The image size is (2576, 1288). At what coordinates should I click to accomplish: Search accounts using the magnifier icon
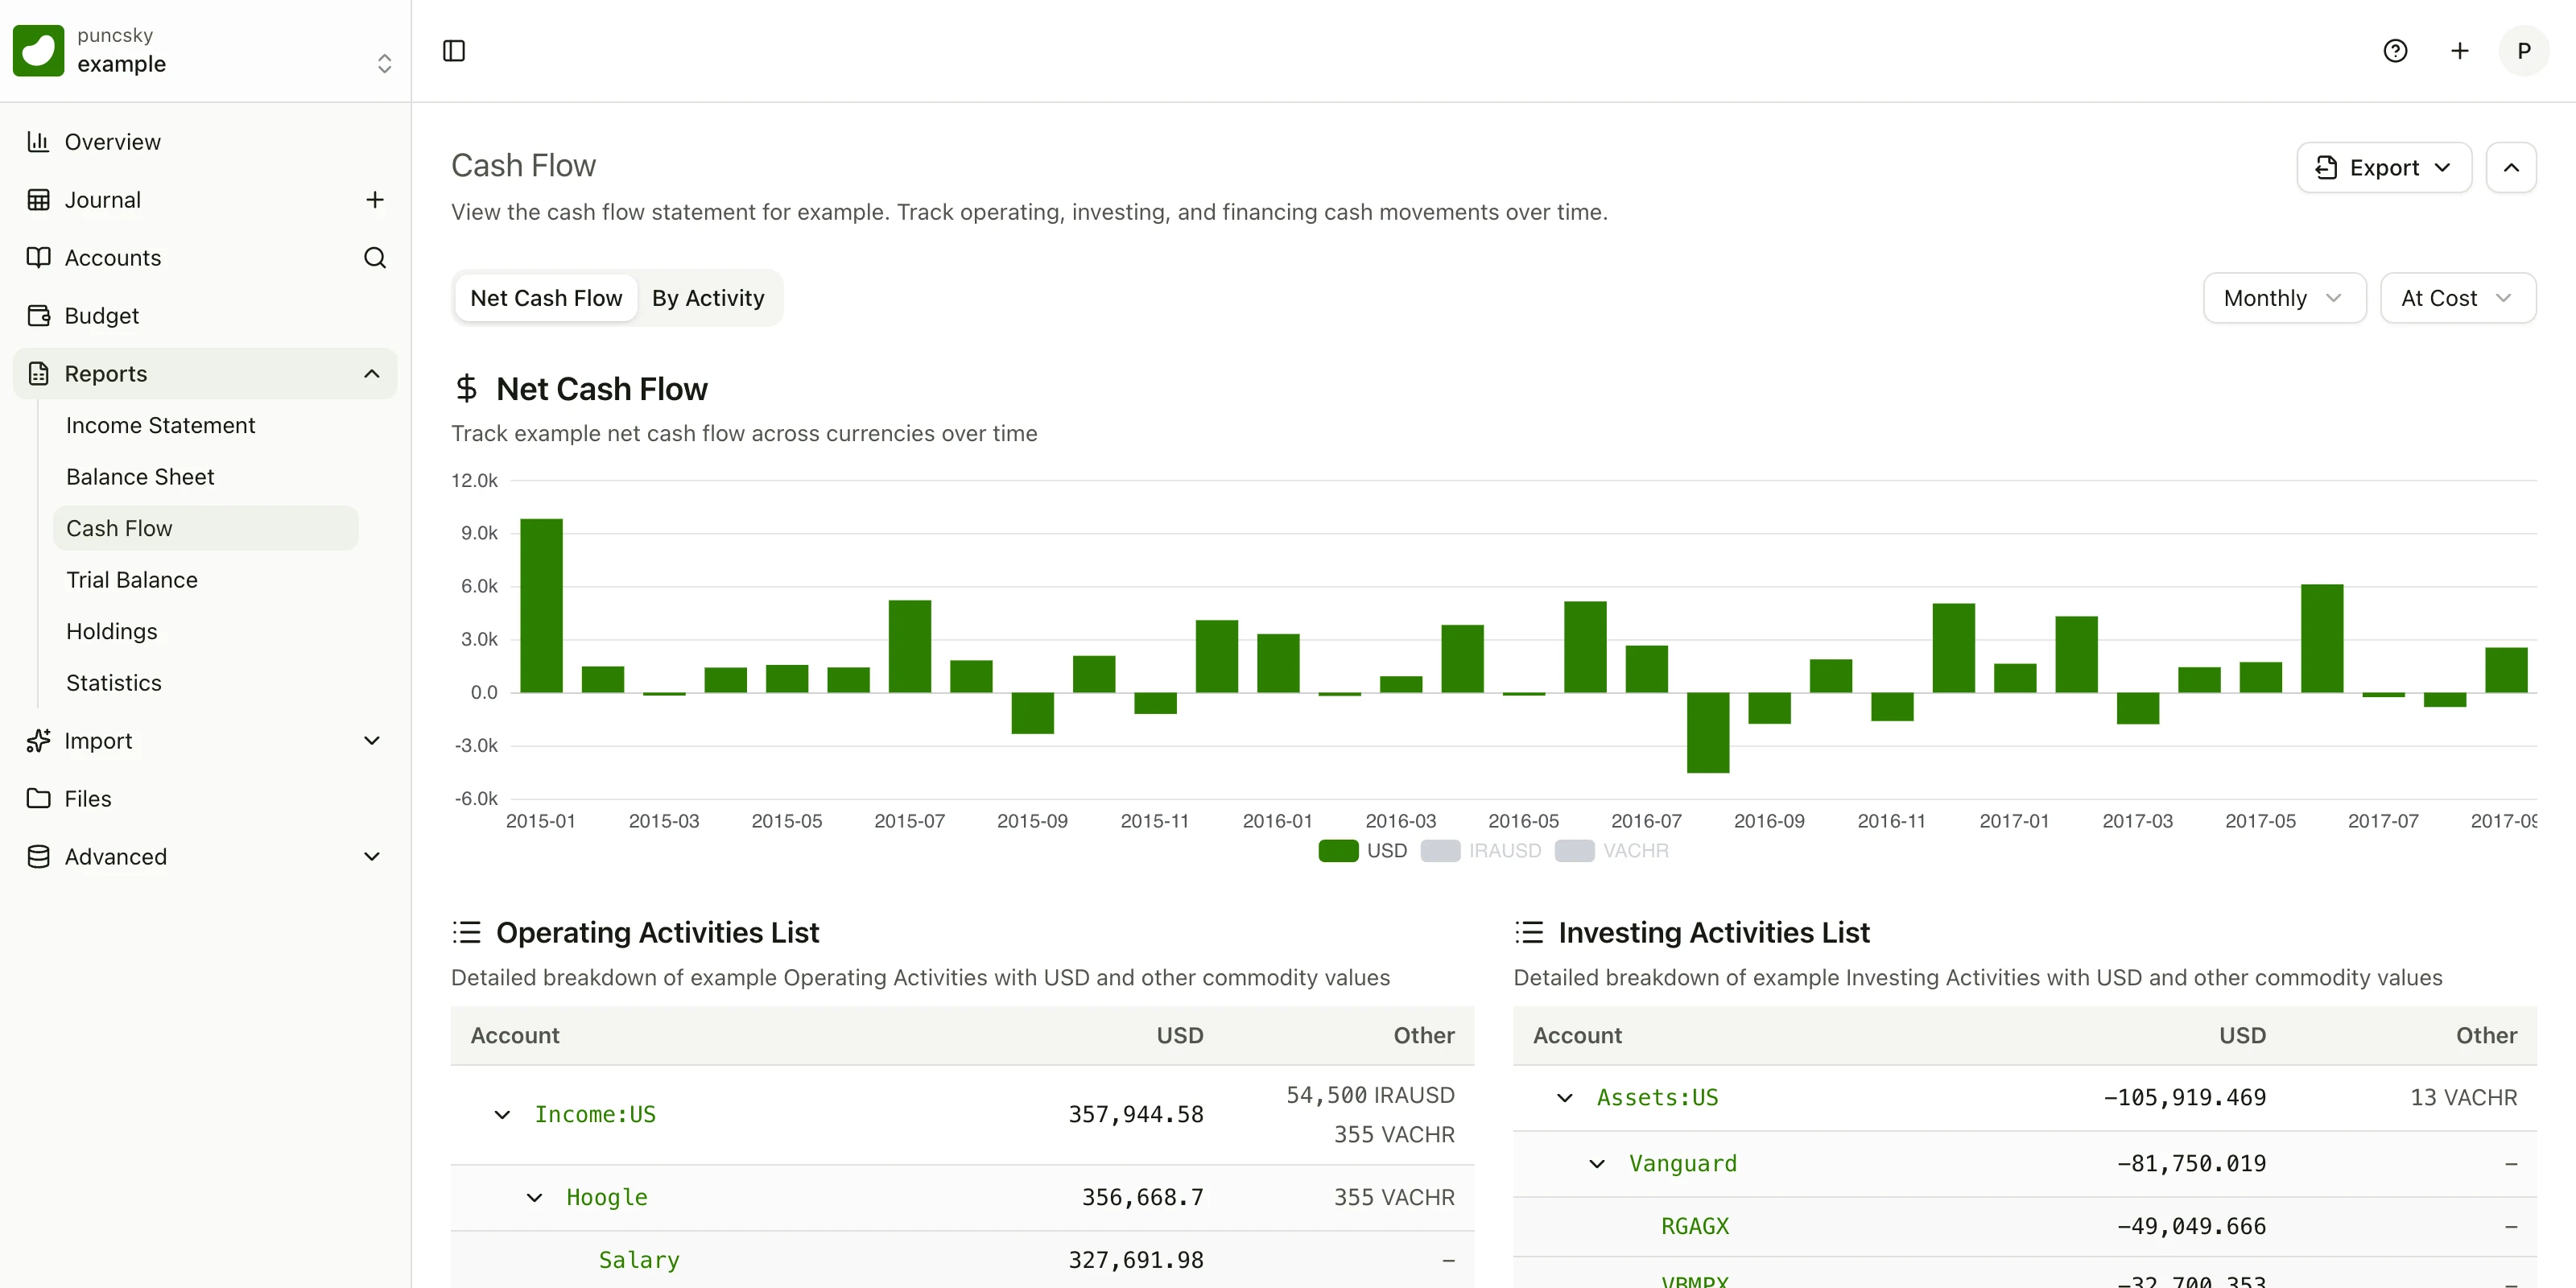pos(375,258)
